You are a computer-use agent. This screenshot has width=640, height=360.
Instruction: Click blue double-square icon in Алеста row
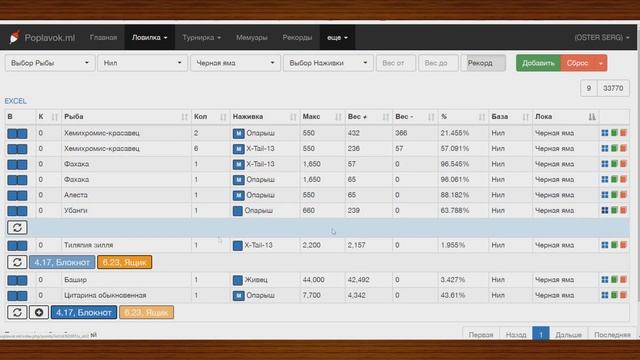17,196
